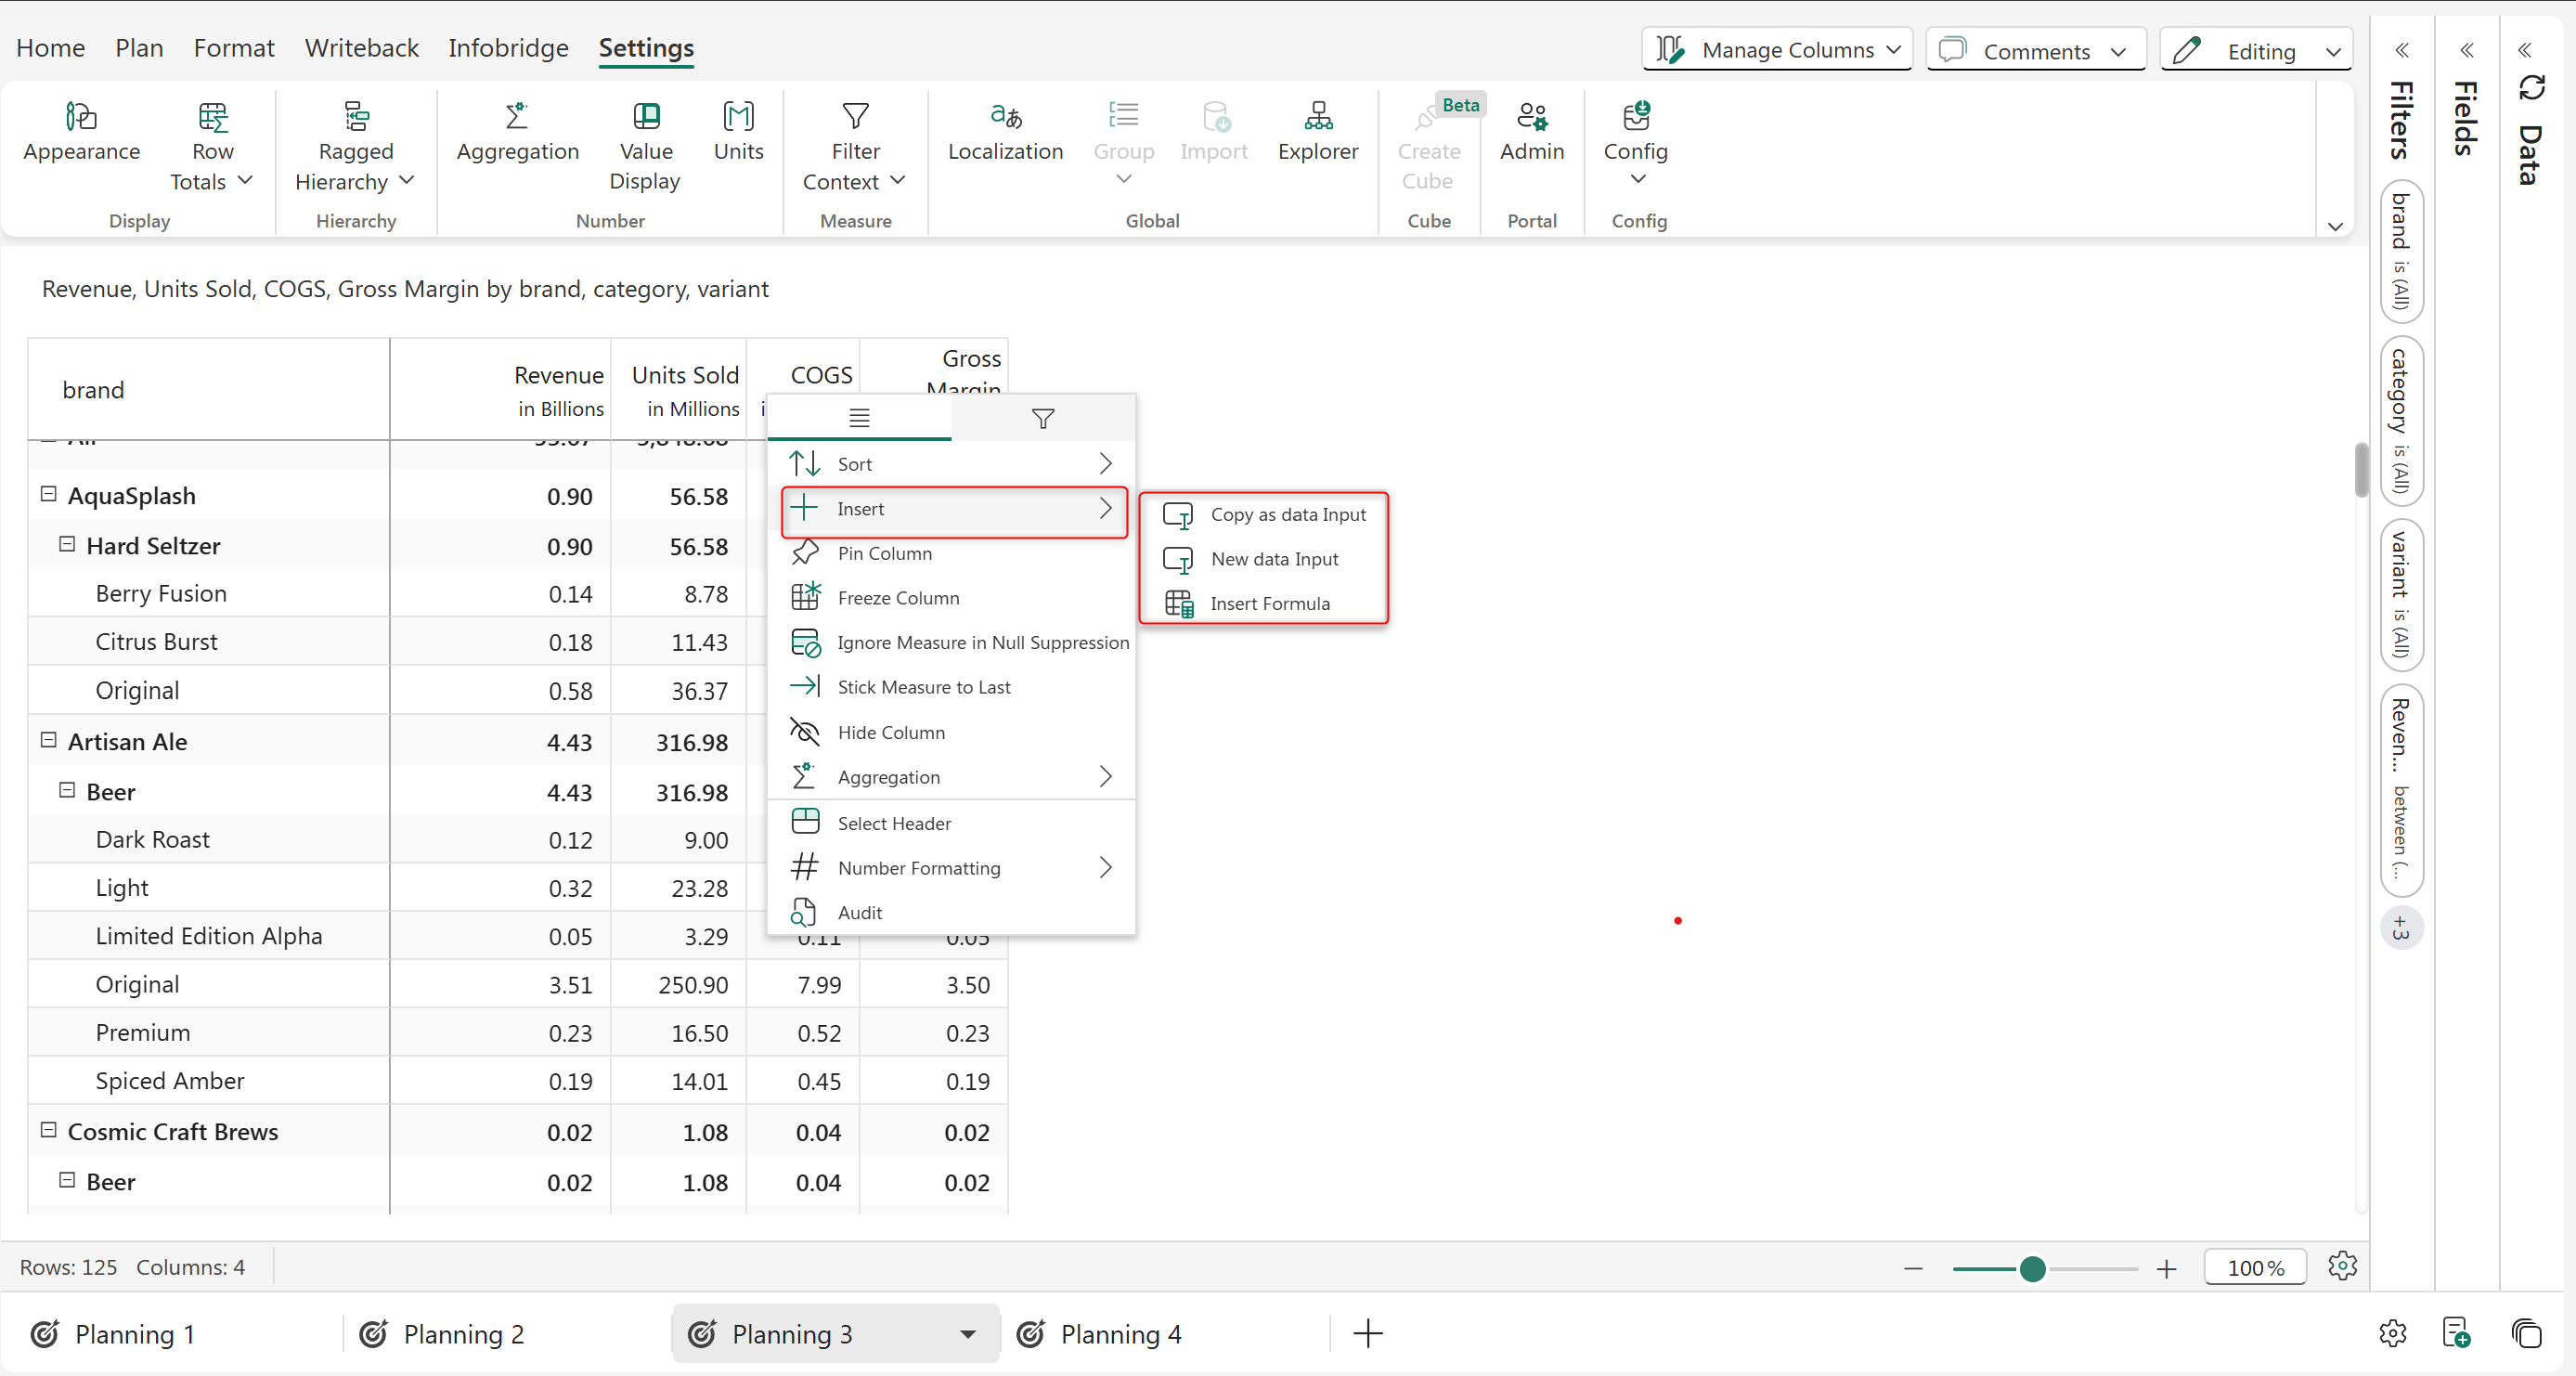Open the Comments button
The image size is (2576, 1376).
coord(2035,51)
